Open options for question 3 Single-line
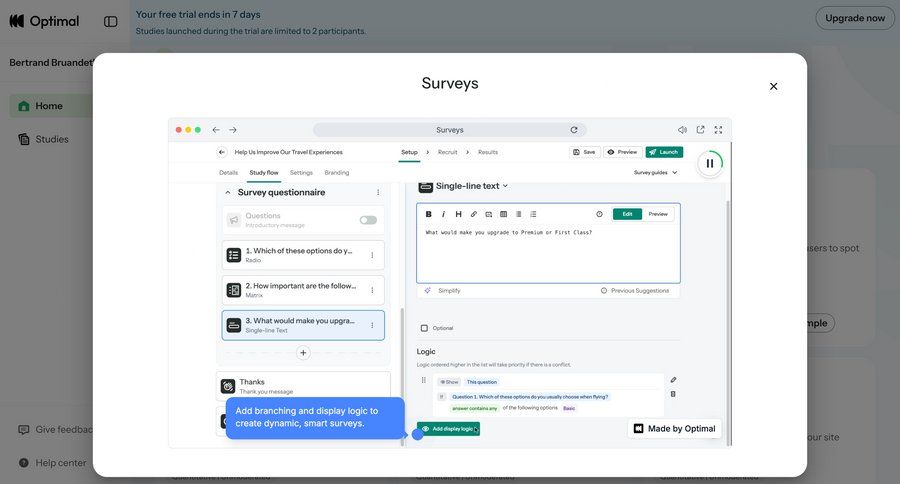This screenshot has width=900, height=484. (372, 325)
